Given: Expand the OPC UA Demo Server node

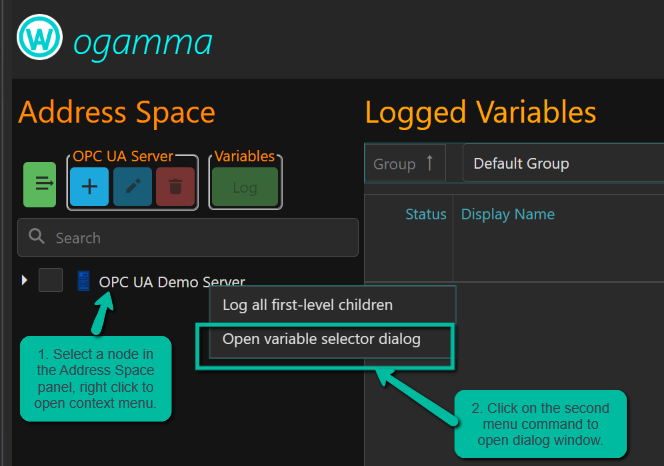Looking at the screenshot, I should pos(25,281).
